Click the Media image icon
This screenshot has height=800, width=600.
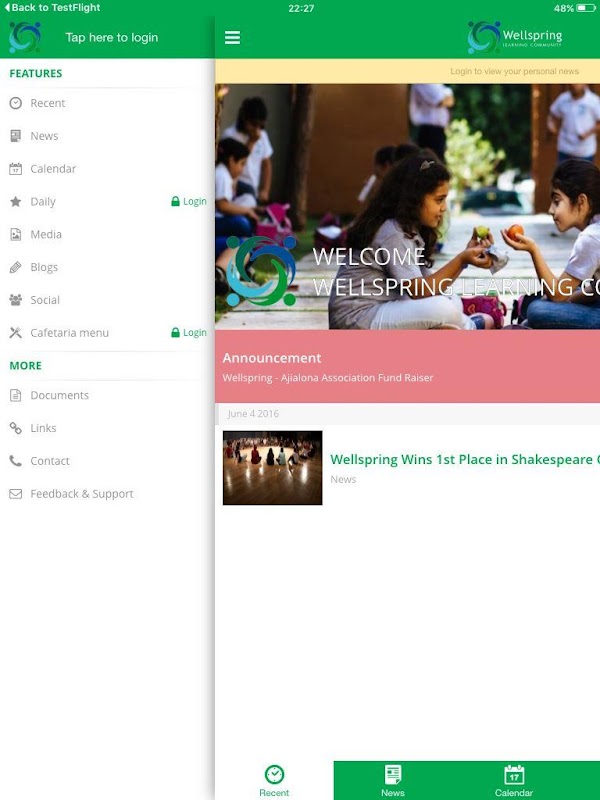point(16,234)
